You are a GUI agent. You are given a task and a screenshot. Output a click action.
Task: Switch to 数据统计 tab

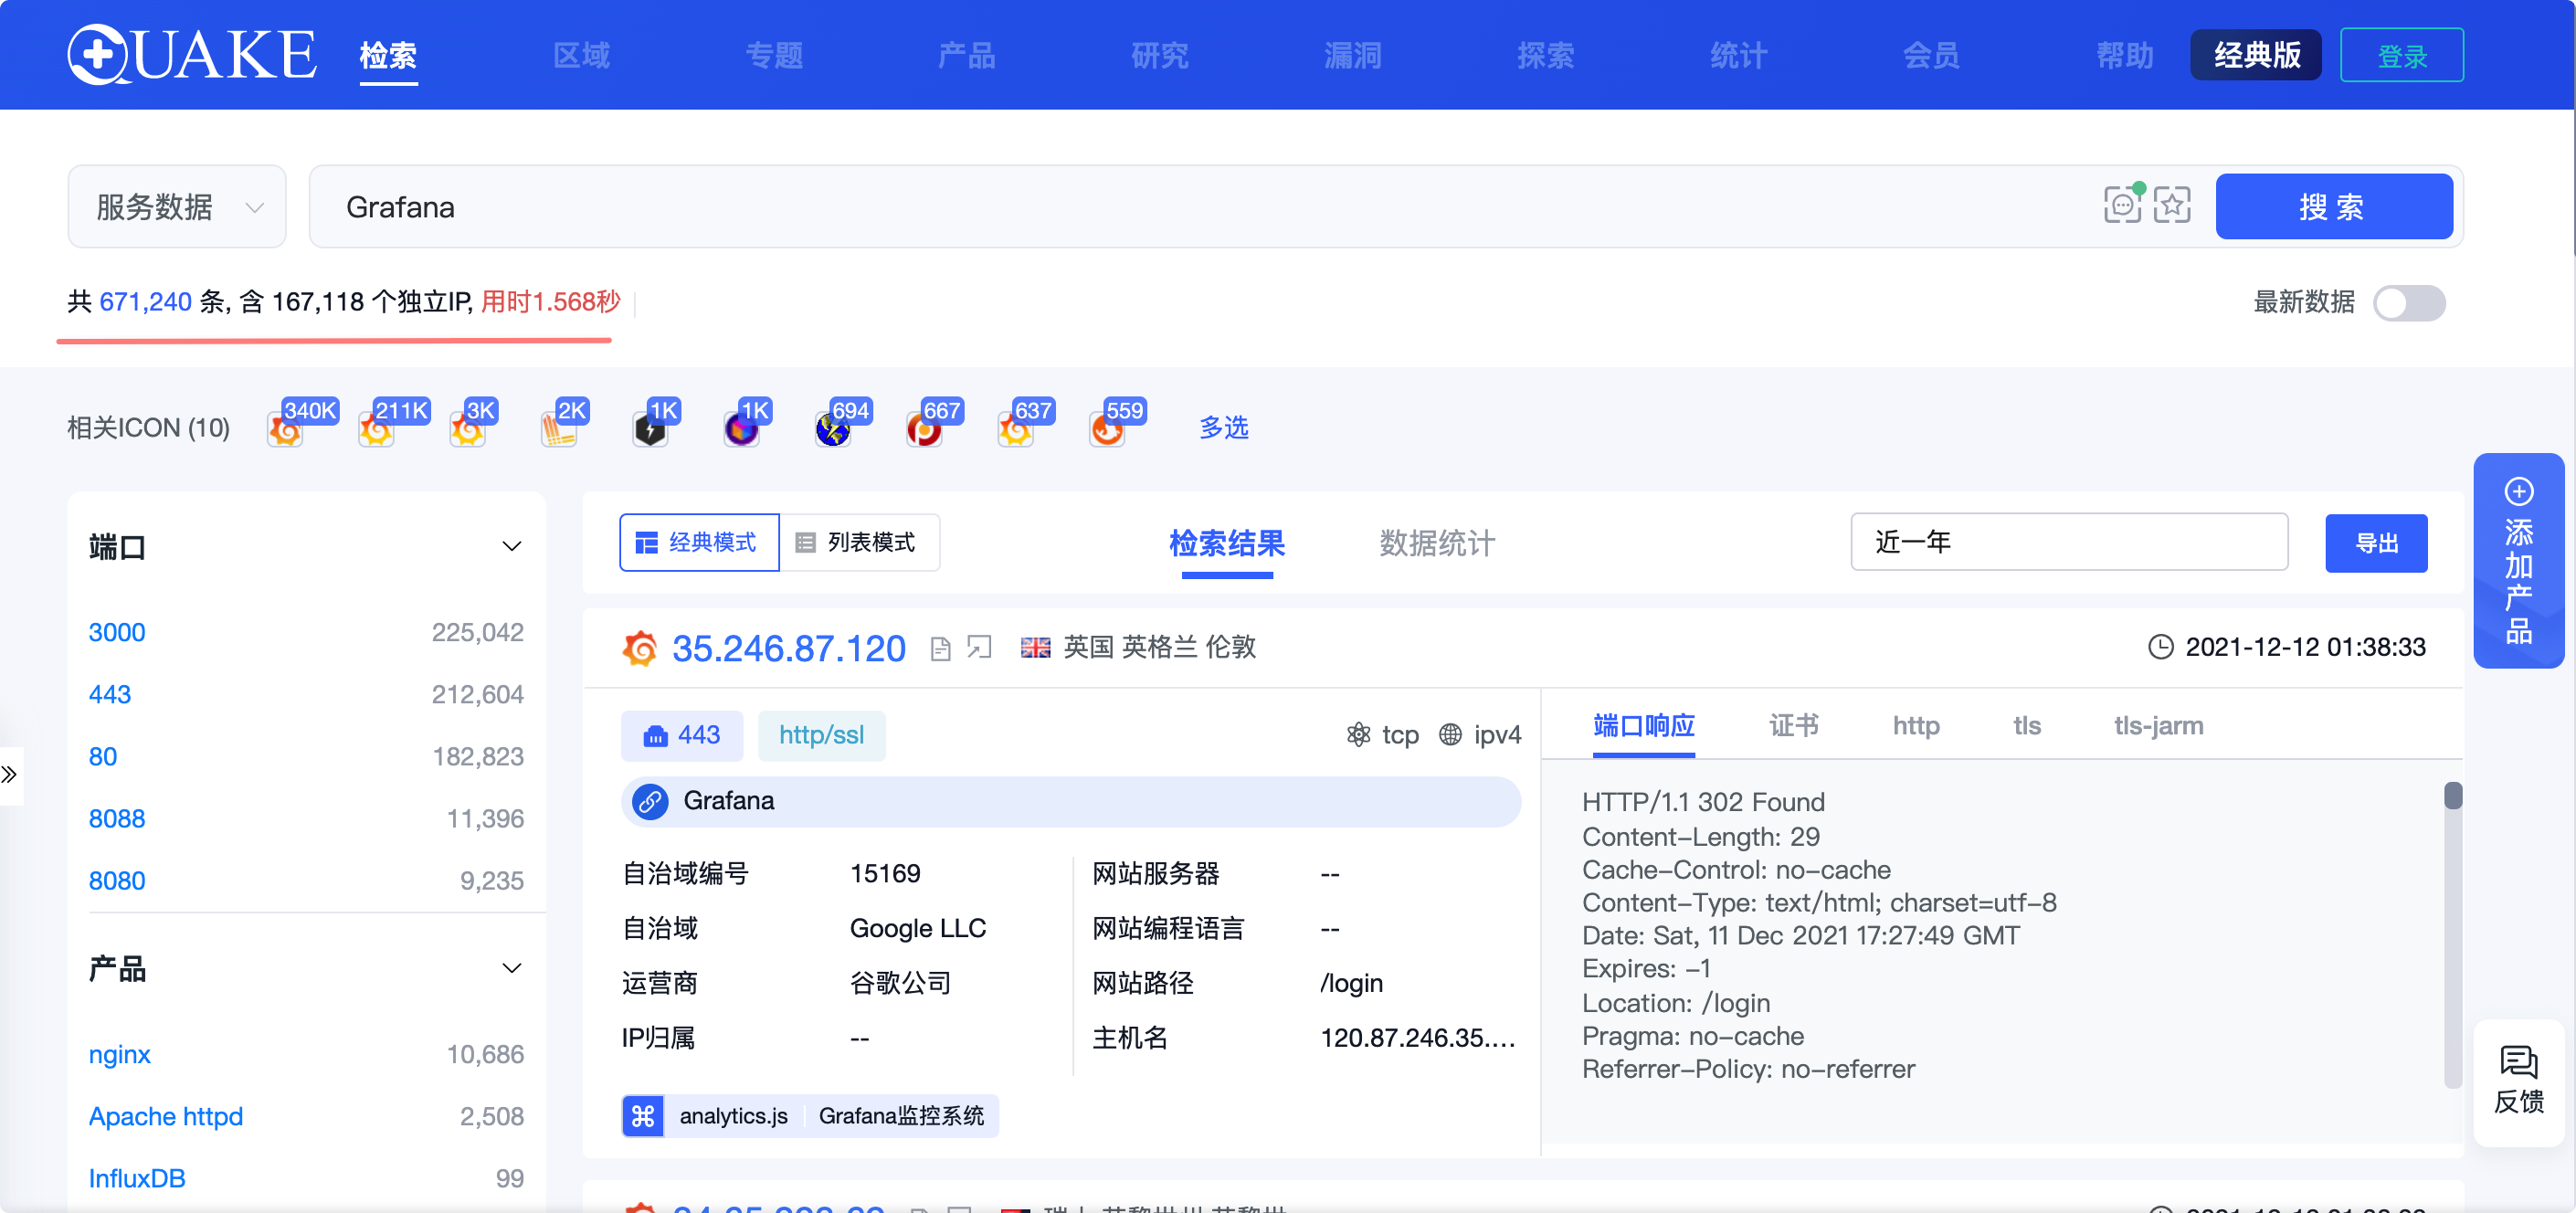click(1437, 543)
